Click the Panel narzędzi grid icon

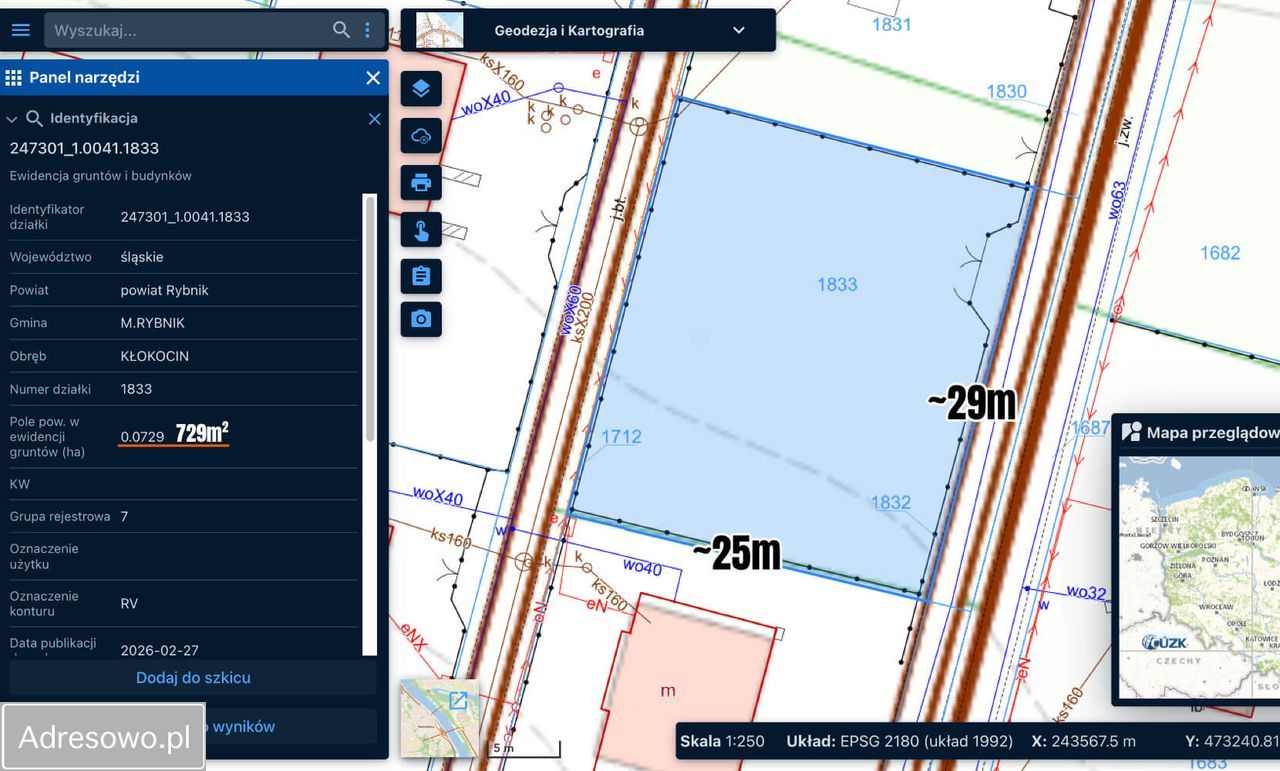click(14, 78)
